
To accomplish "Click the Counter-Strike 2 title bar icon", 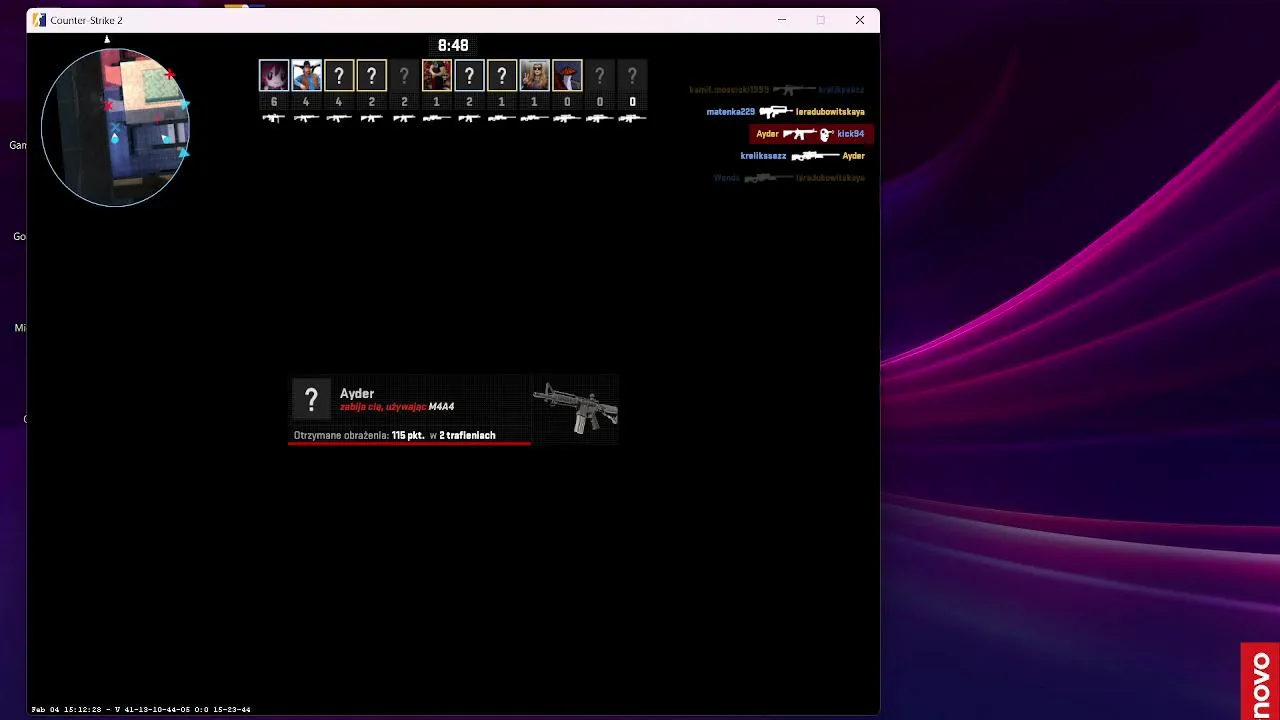I will 39,20.
